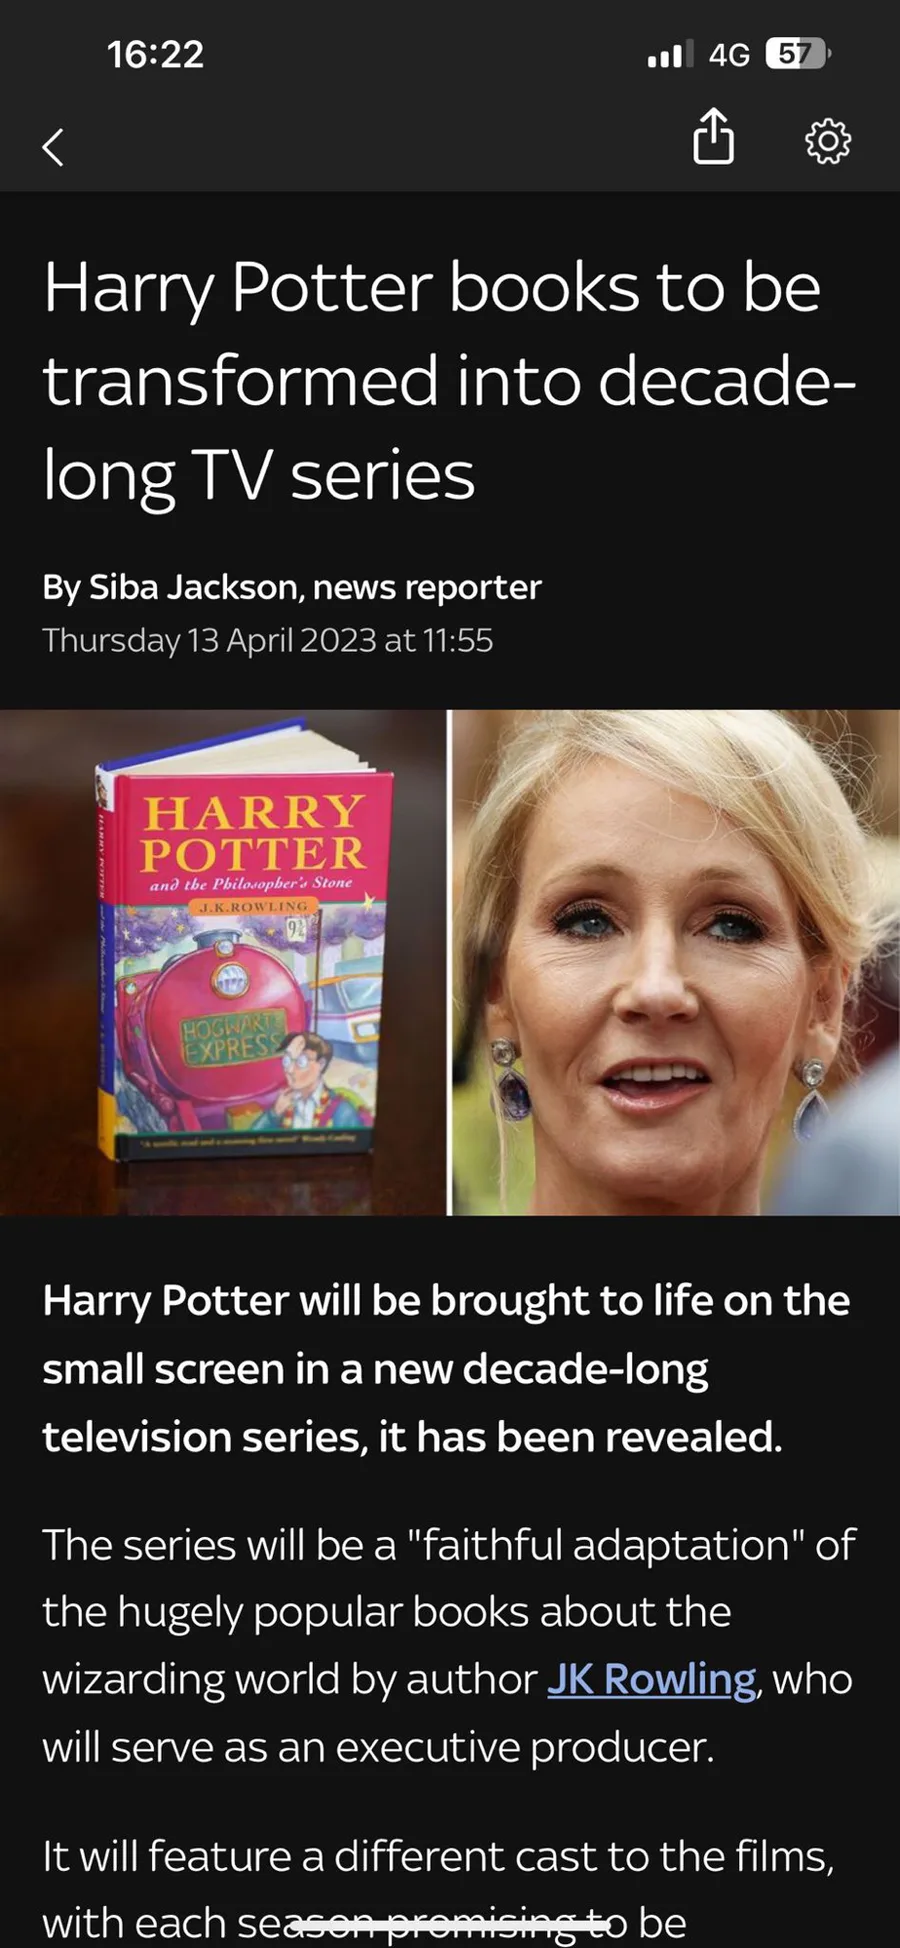The image size is (900, 1948).
Task: Tap the cellular signal bars icon
Action: click(x=670, y=54)
